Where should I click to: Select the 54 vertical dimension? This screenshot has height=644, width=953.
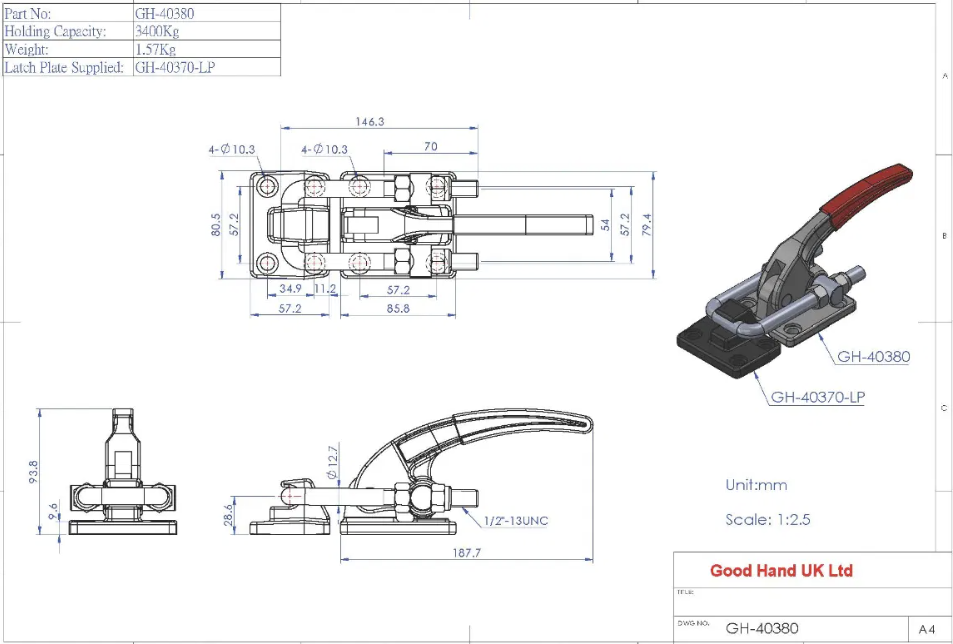point(605,225)
